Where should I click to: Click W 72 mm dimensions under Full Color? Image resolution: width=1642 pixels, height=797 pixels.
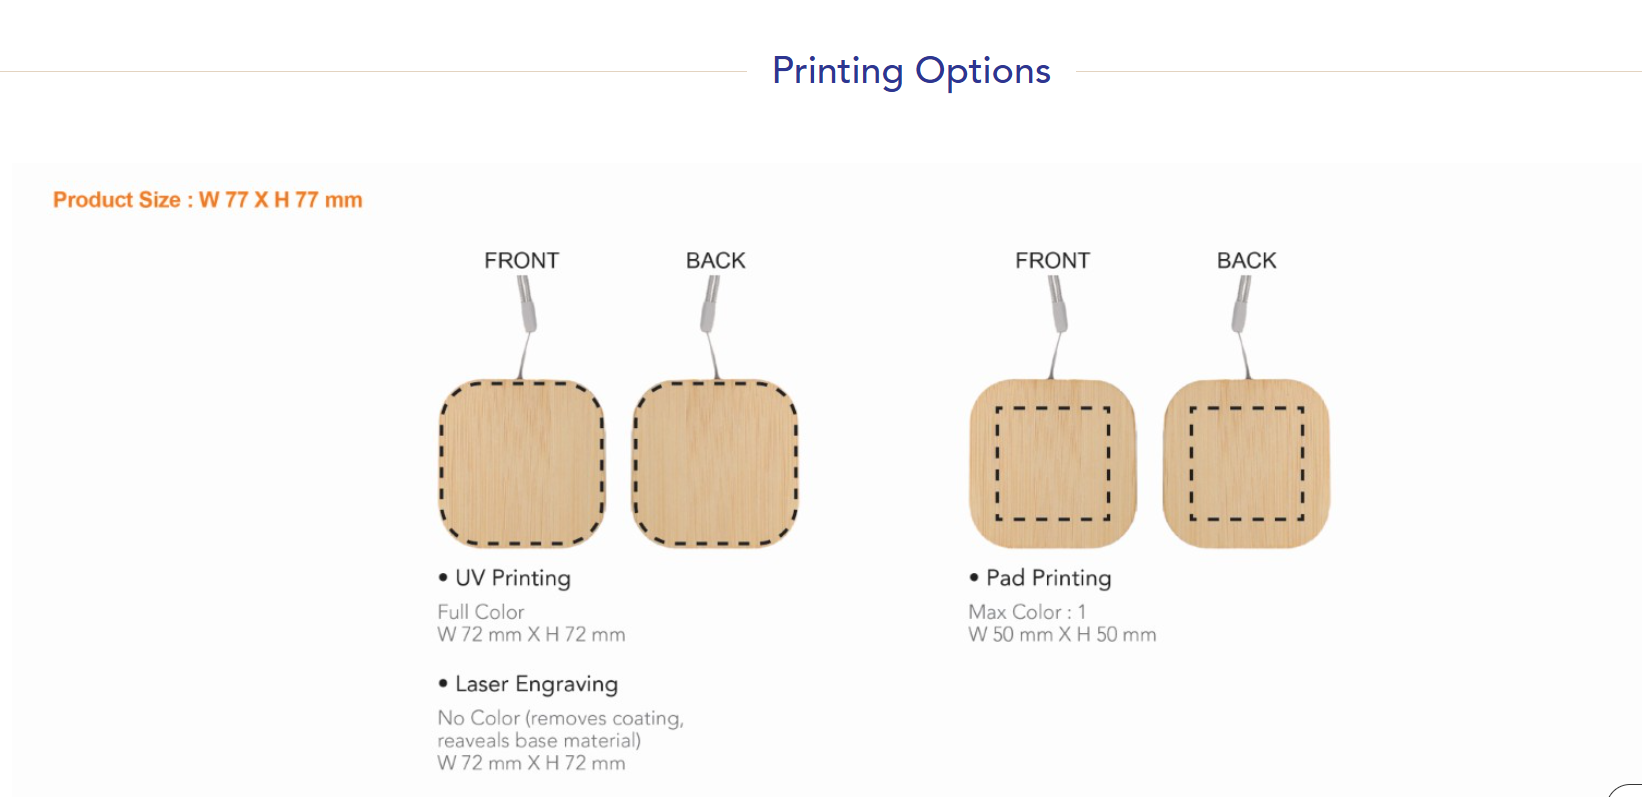coord(531,635)
